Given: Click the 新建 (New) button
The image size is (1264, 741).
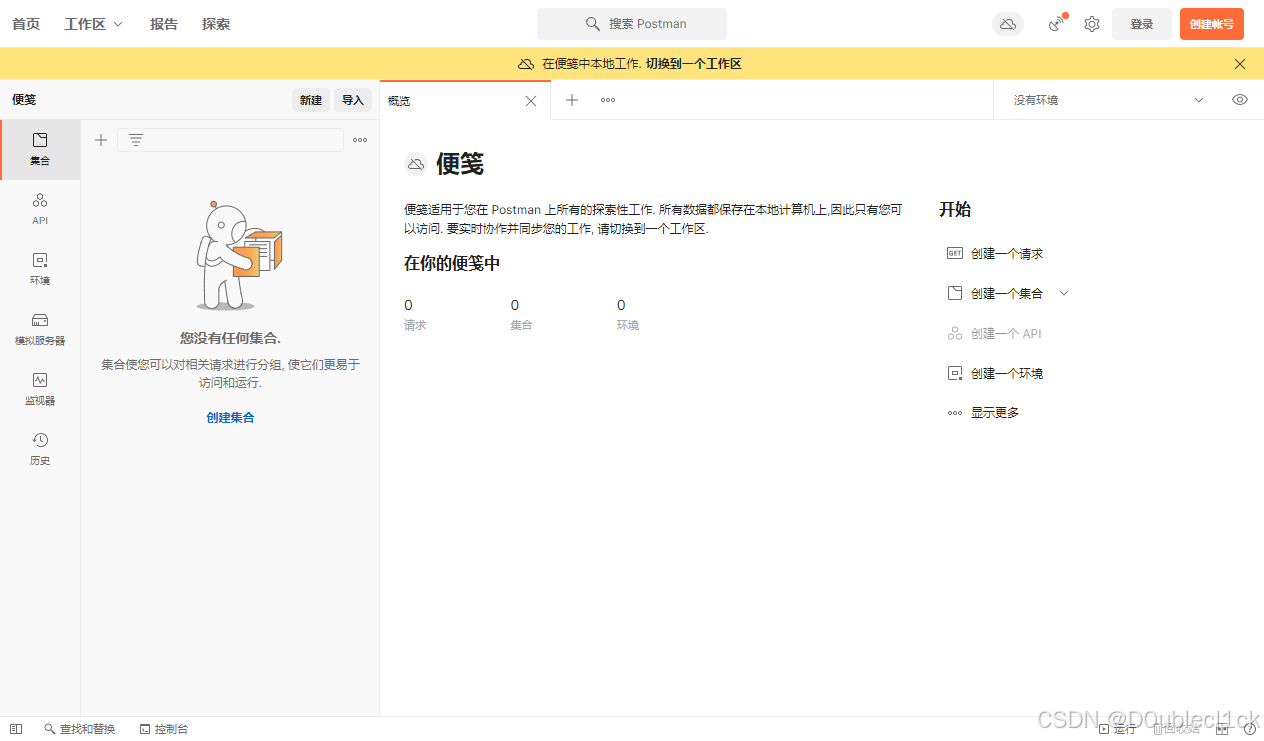Looking at the screenshot, I should (311, 100).
